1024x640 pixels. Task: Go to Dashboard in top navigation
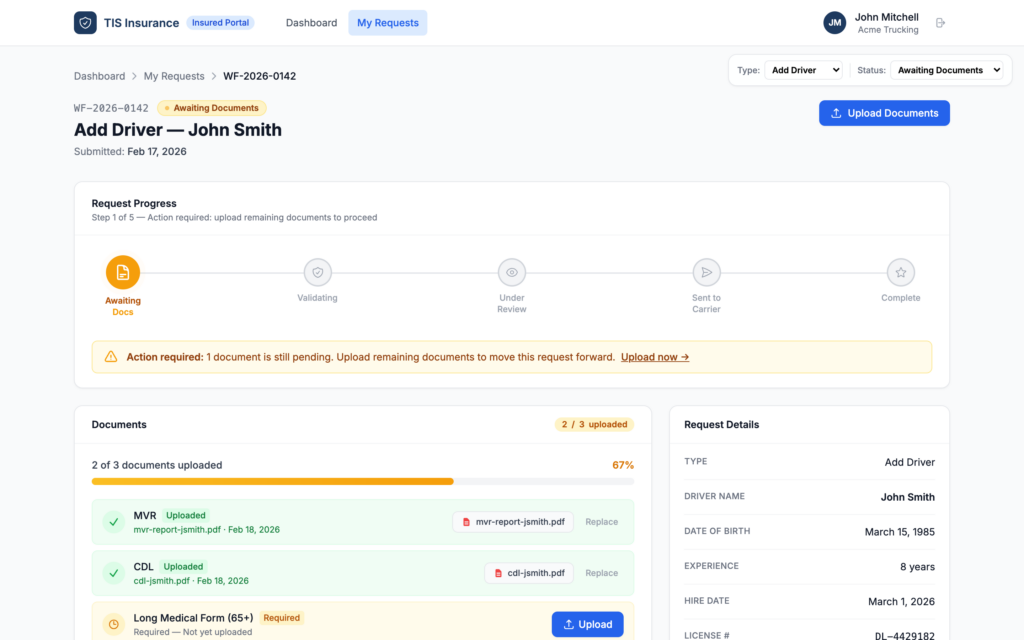pos(312,23)
